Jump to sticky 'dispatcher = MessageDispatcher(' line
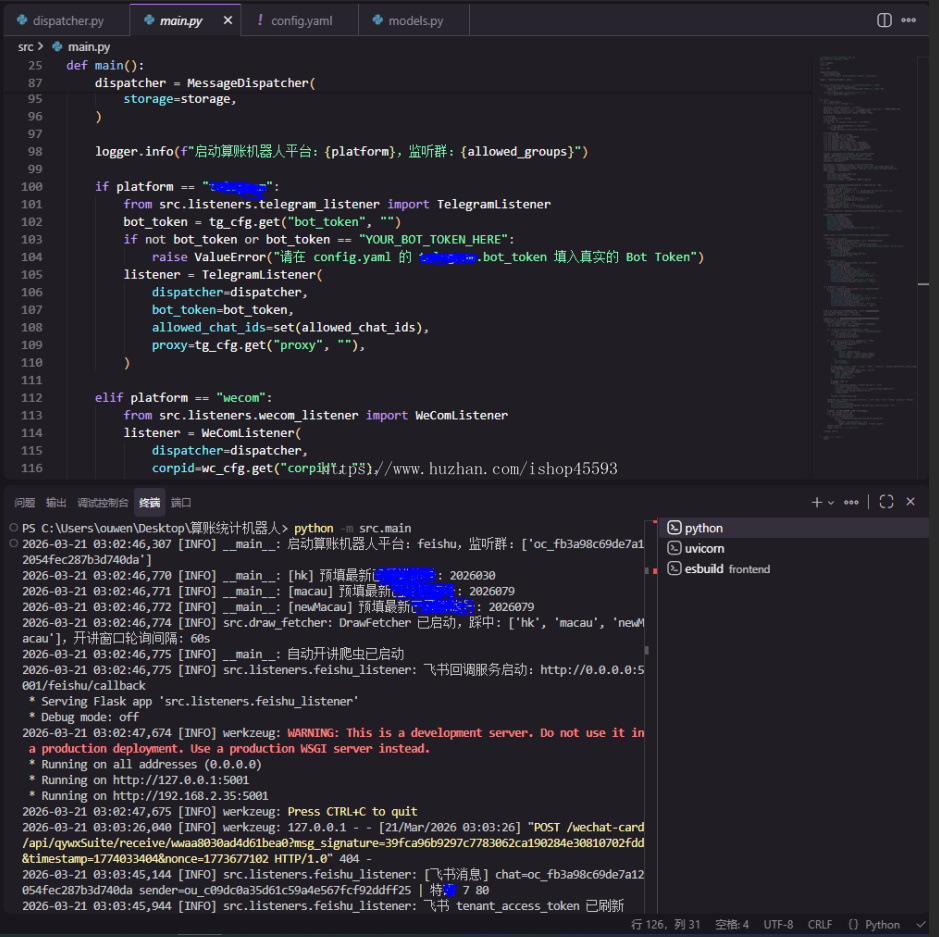Screen dimensions: 939x937 (x=205, y=83)
